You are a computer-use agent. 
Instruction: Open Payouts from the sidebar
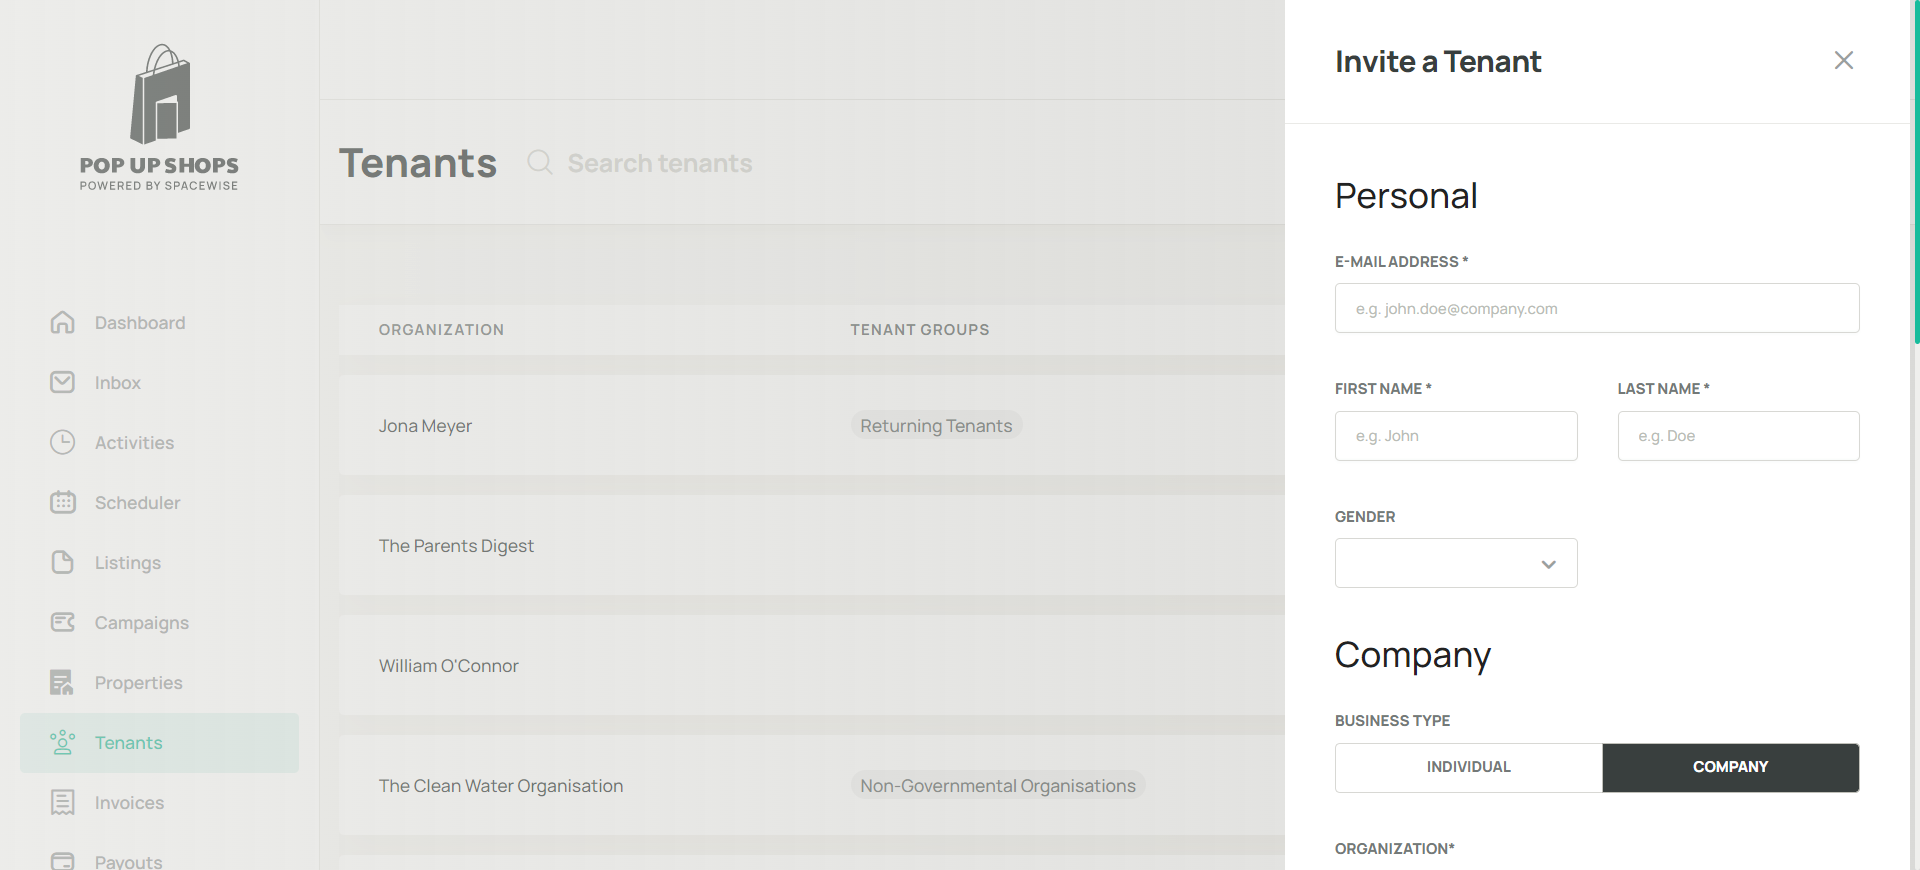128,861
